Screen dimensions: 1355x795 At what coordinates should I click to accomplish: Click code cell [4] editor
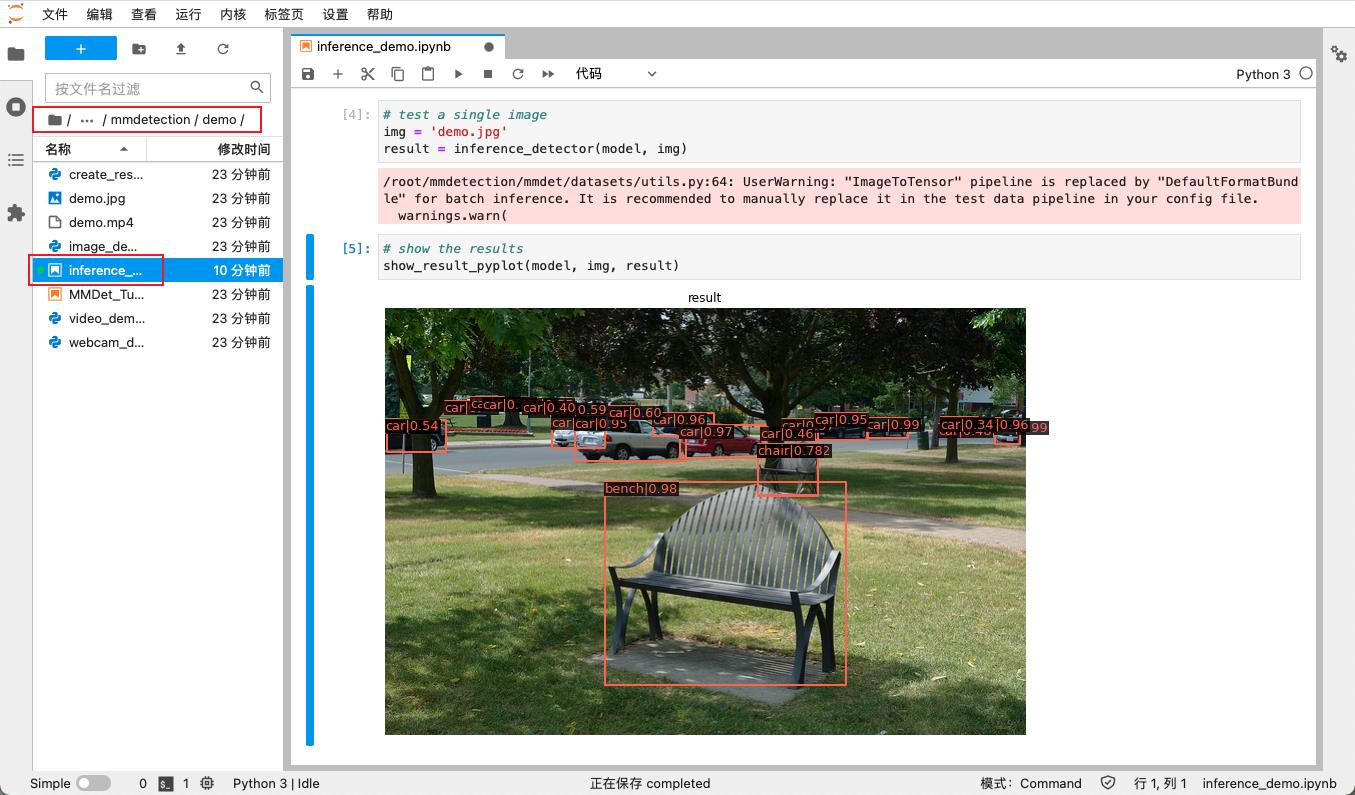click(x=838, y=131)
